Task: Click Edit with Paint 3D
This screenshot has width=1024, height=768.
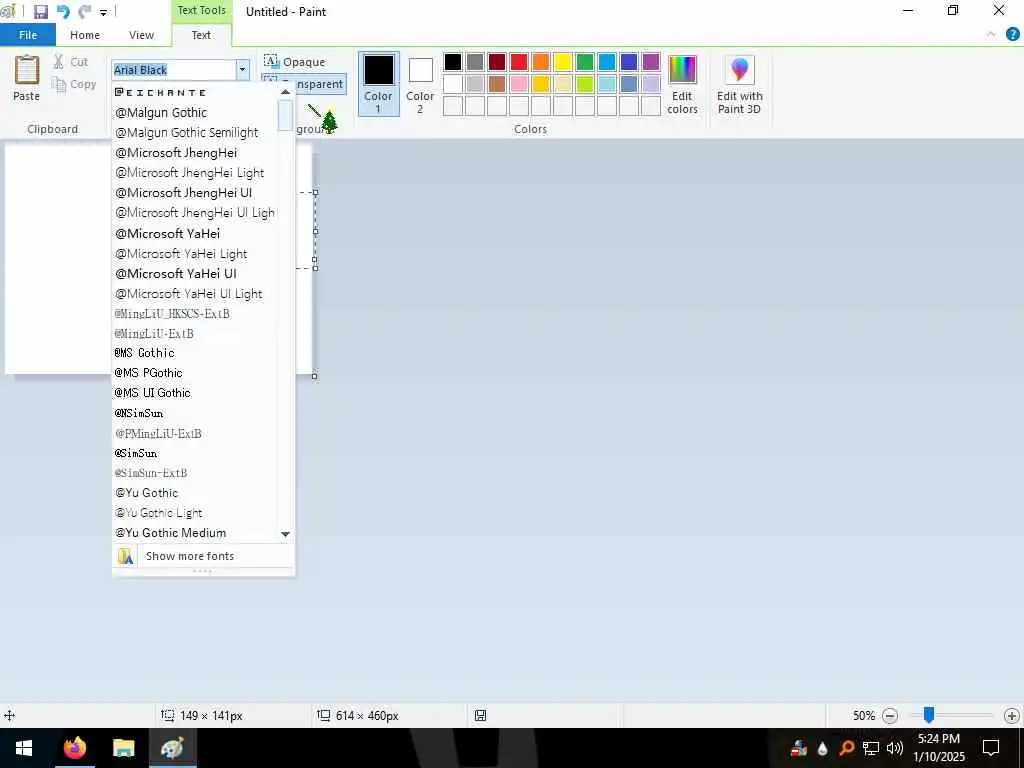Action: coord(739,84)
